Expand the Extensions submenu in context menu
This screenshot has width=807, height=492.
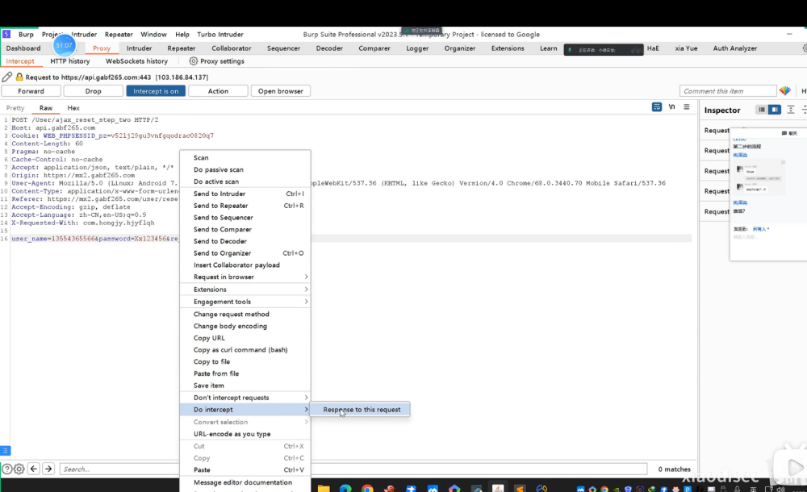tap(245, 289)
